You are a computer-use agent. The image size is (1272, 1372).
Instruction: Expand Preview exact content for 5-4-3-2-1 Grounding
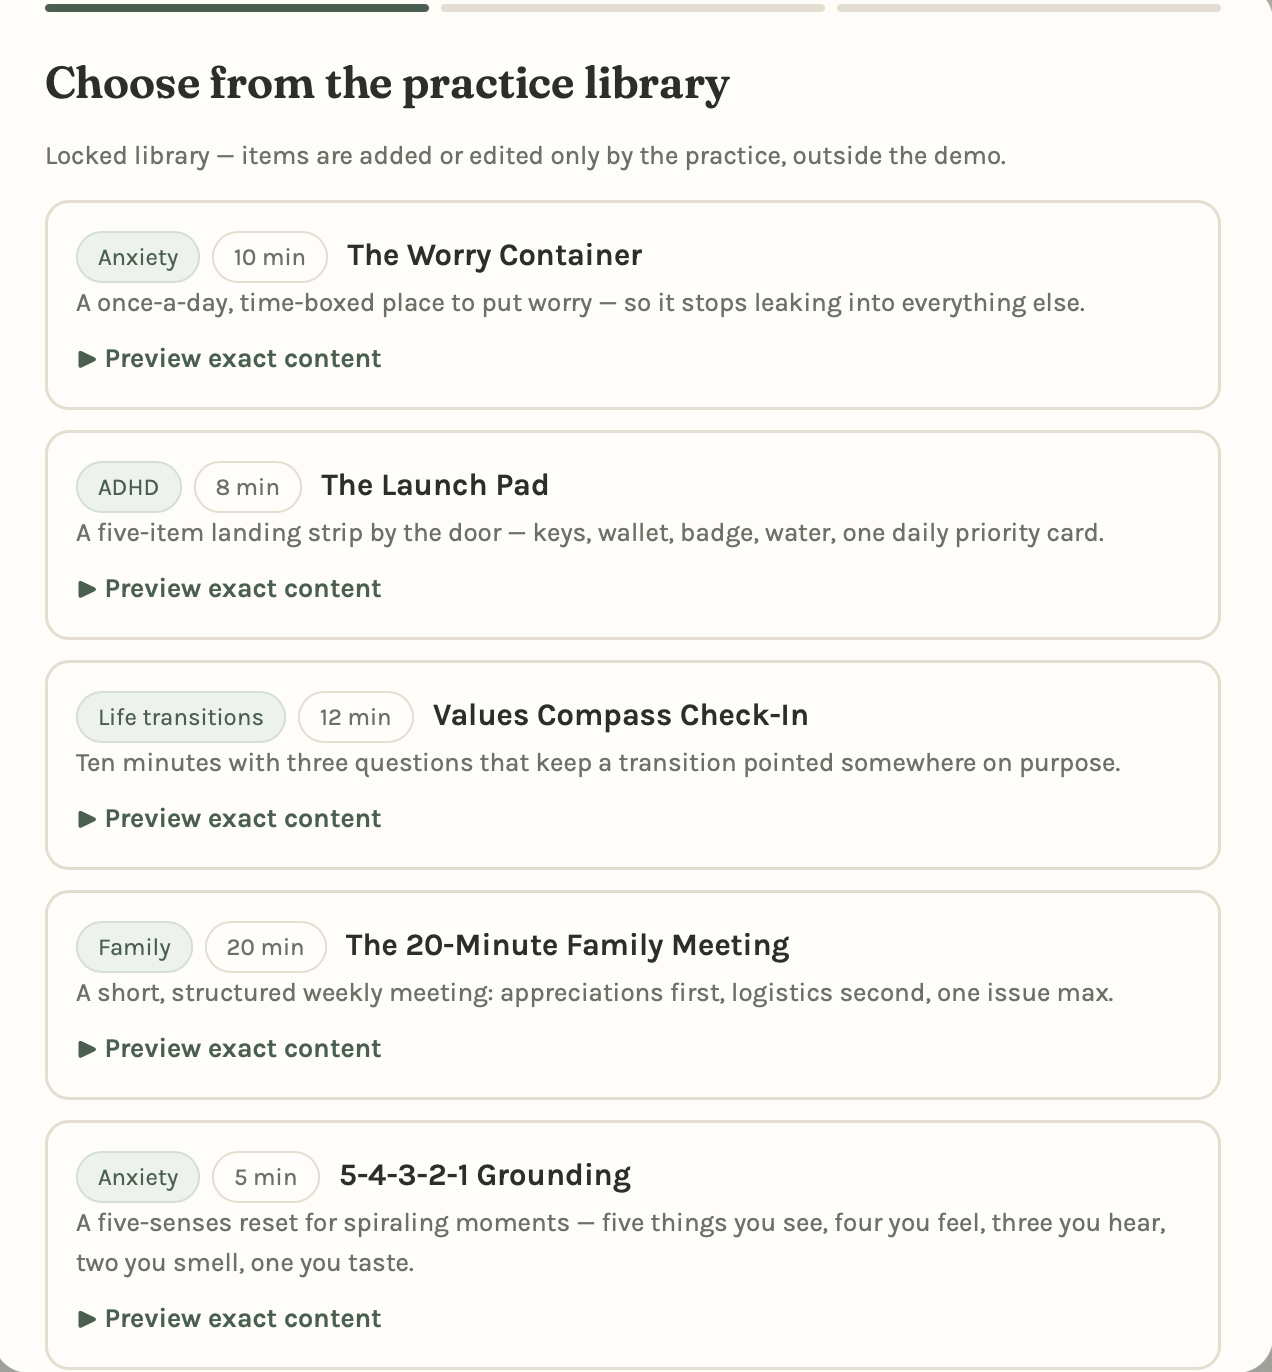229,1319
